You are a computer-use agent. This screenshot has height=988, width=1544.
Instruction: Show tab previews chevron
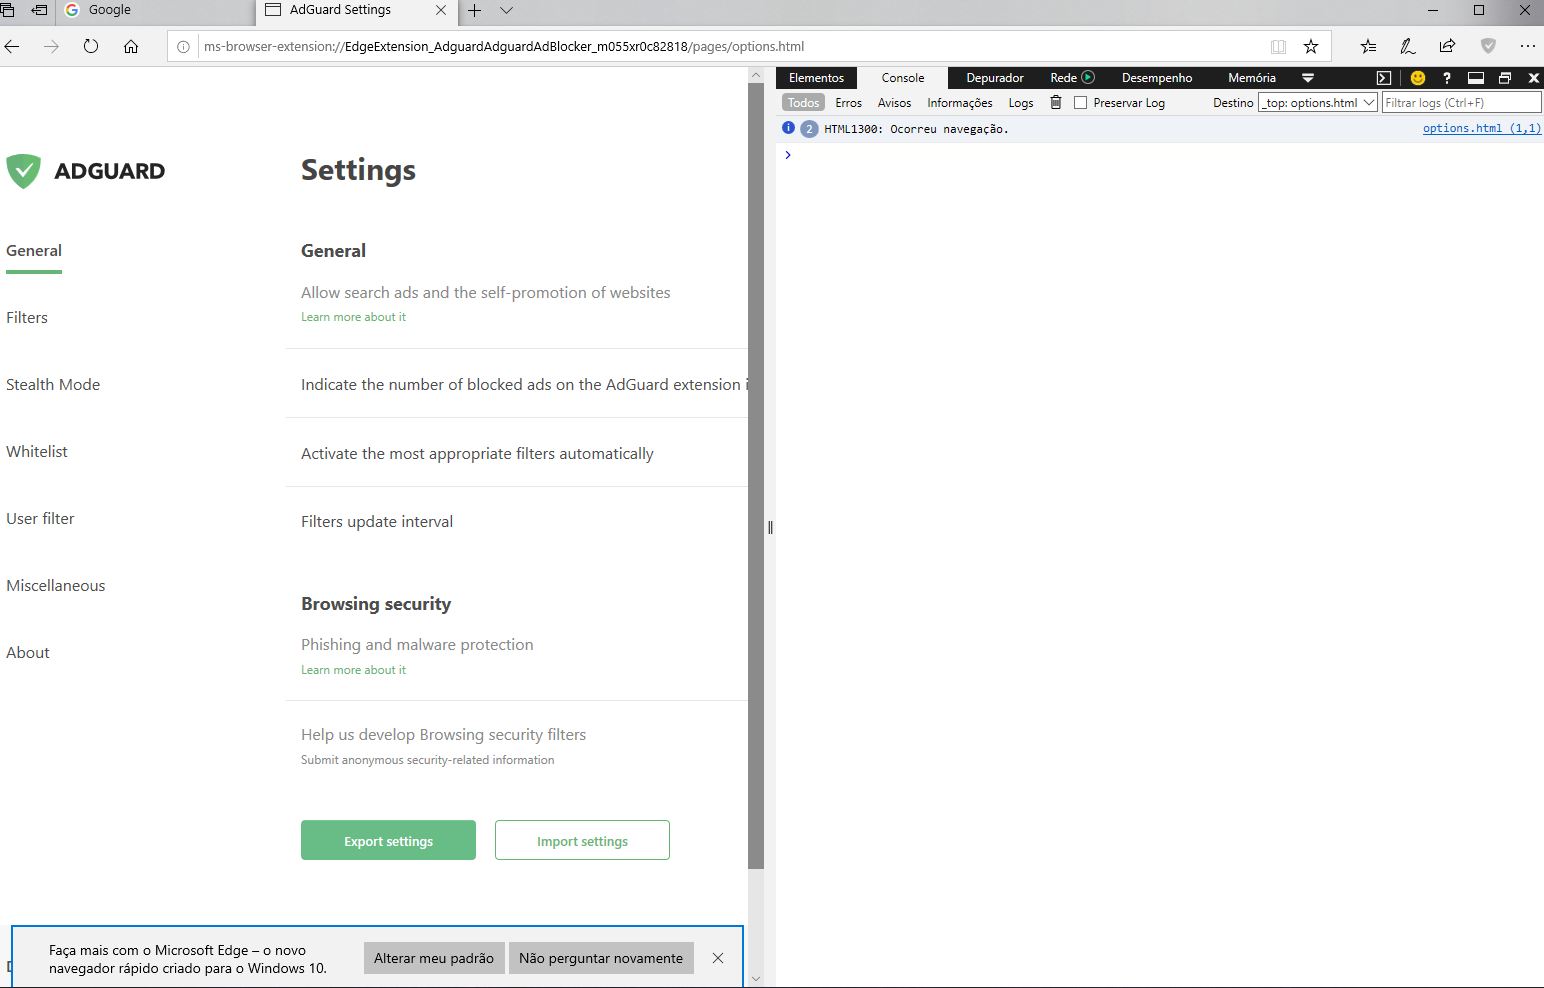coord(507,10)
